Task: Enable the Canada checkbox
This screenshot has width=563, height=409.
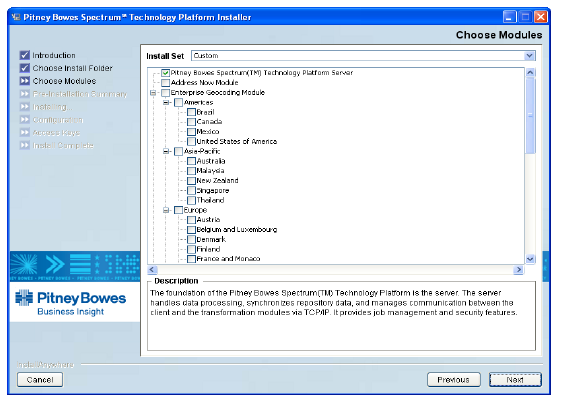Action: coord(191,122)
